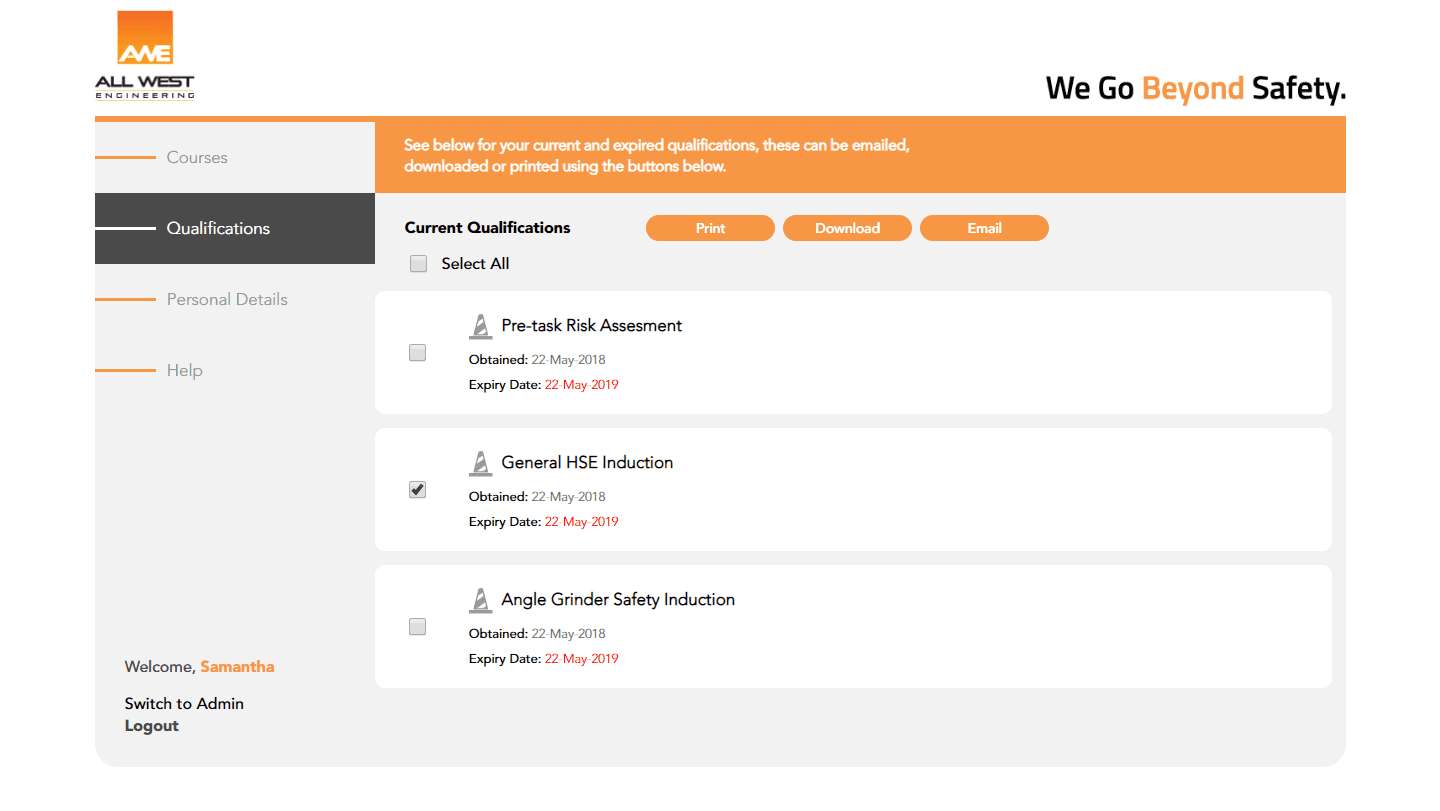This screenshot has width=1440, height=811.
Task: Click the Email button
Action: (984, 229)
